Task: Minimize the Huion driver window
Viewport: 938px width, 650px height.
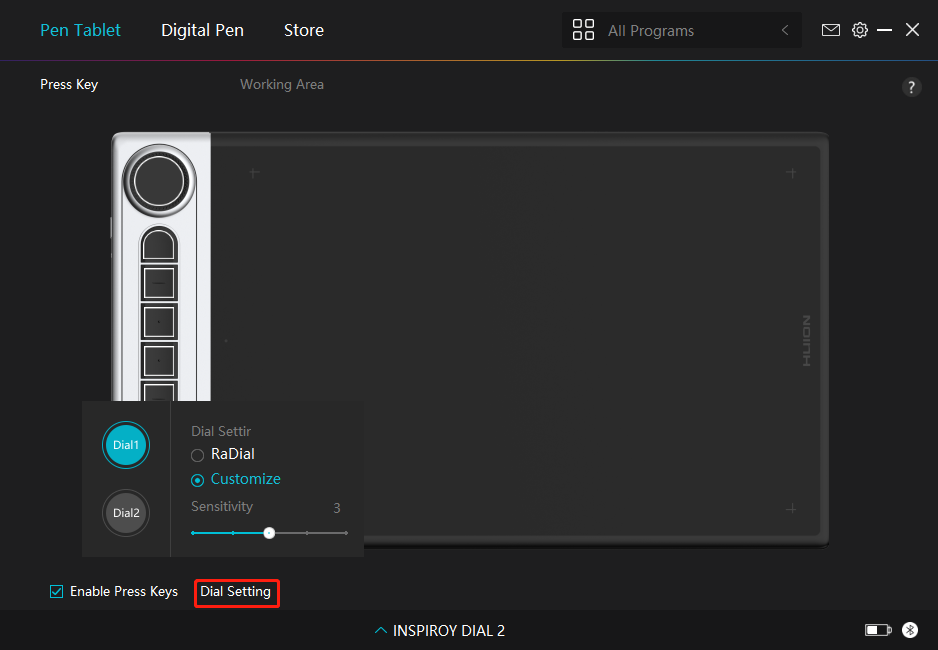Action: pos(885,30)
